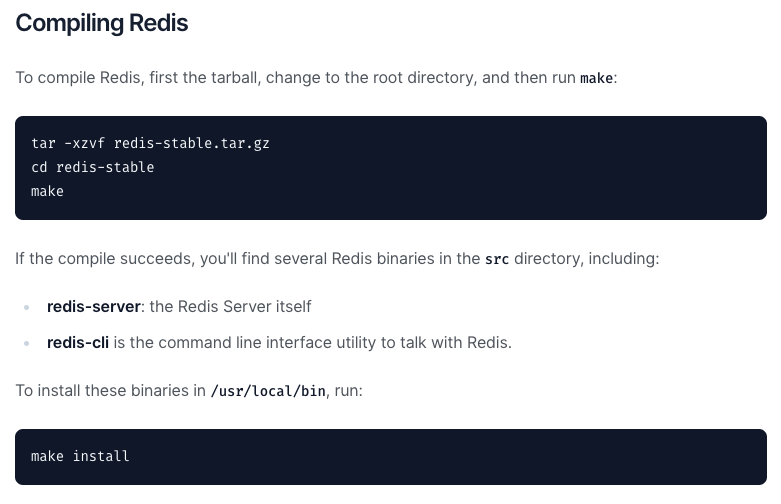Click the "To install these binaries" text
The height and width of the screenshot is (504, 781).
pyautogui.click(x=110, y=390)
